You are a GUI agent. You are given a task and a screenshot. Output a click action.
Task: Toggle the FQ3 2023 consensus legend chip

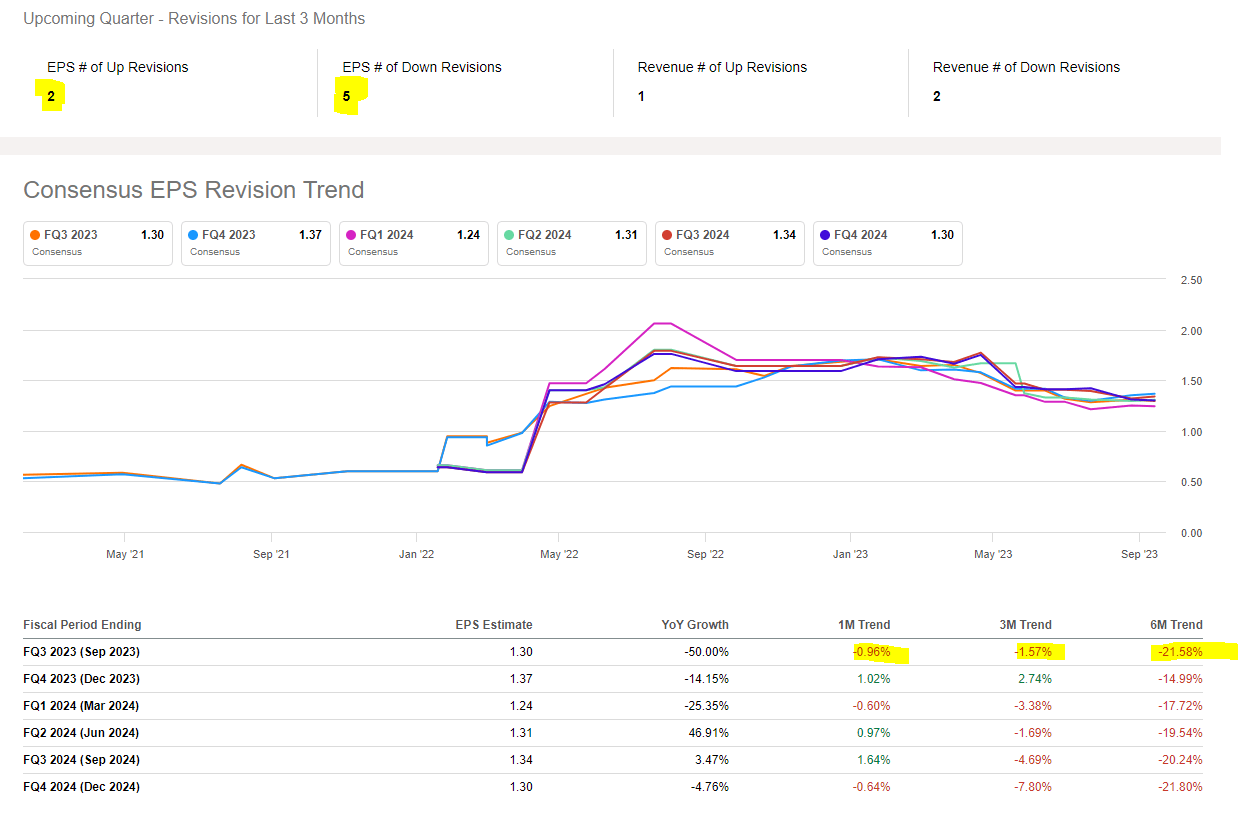coord(98,243)
